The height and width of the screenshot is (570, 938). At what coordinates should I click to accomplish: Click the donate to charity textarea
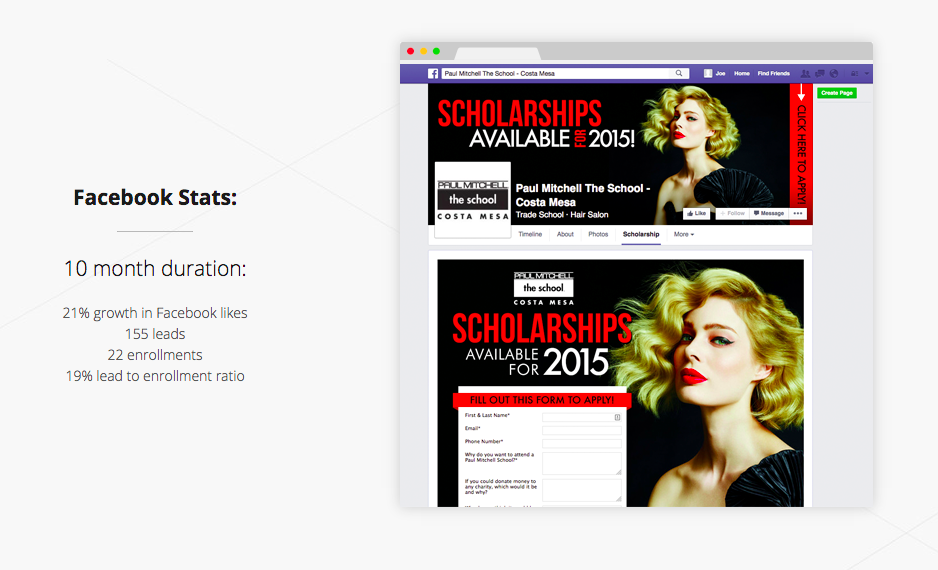[x=581, y=490]
